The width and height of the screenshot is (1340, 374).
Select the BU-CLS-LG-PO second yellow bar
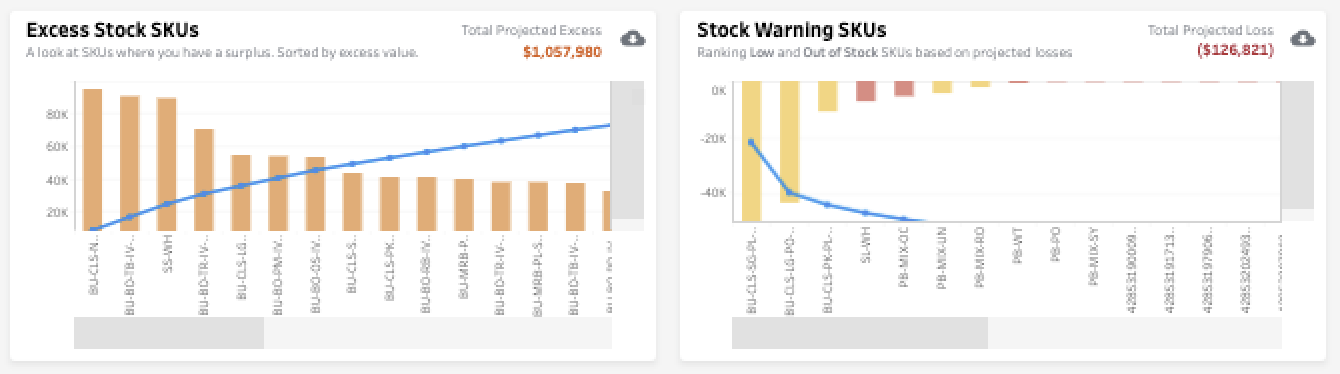789,142
